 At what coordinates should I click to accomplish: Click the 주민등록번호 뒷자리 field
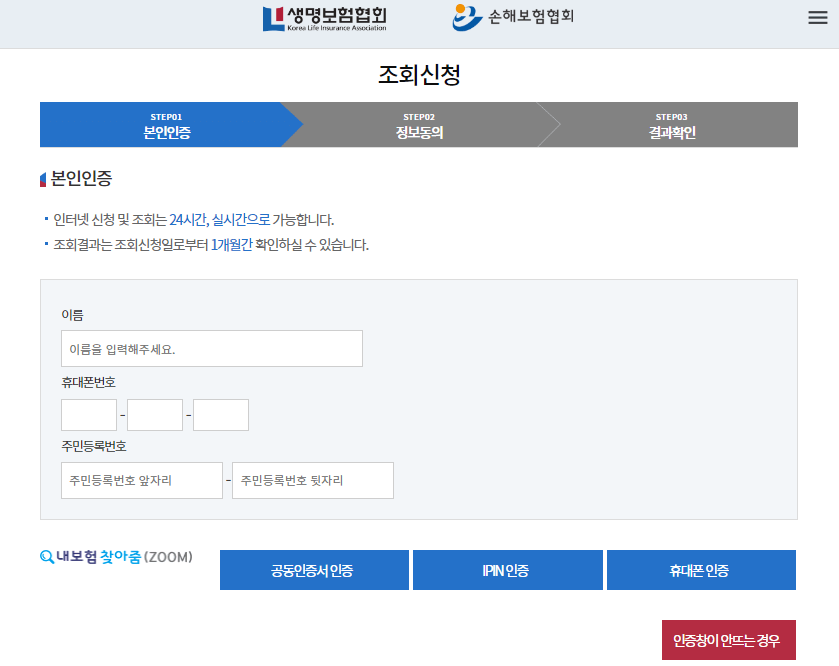point(313,480)
